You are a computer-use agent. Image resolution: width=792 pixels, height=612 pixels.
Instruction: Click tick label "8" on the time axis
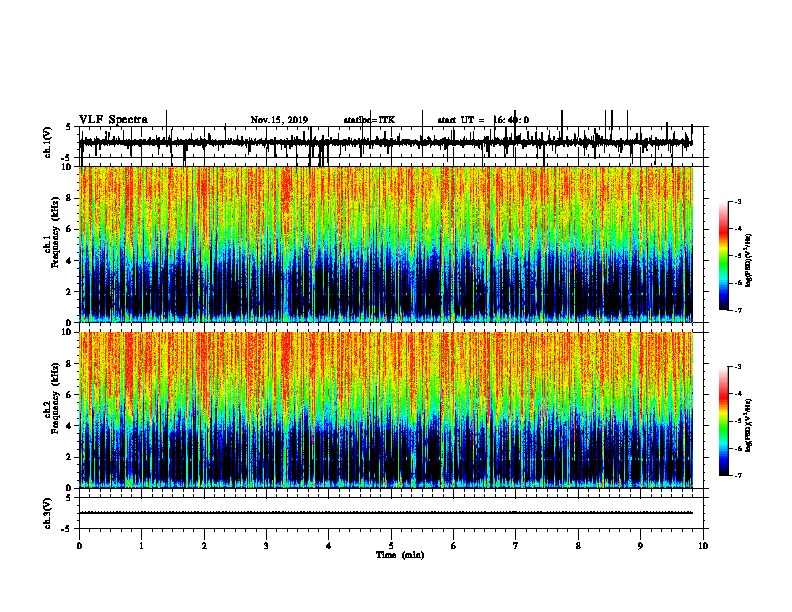(578, 546)
